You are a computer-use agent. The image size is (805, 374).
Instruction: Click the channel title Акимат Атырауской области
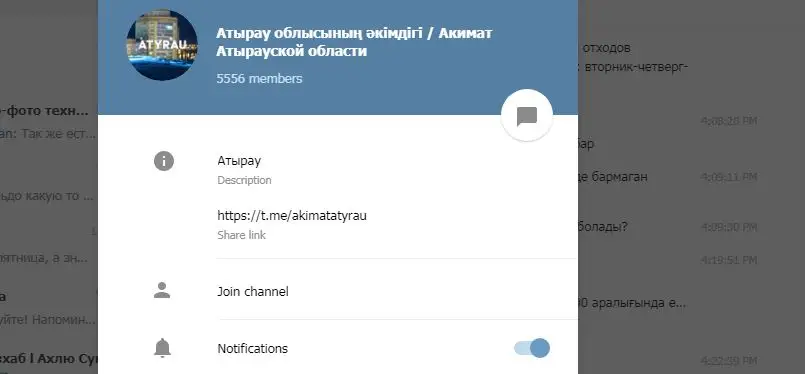[x=354, y=42]
